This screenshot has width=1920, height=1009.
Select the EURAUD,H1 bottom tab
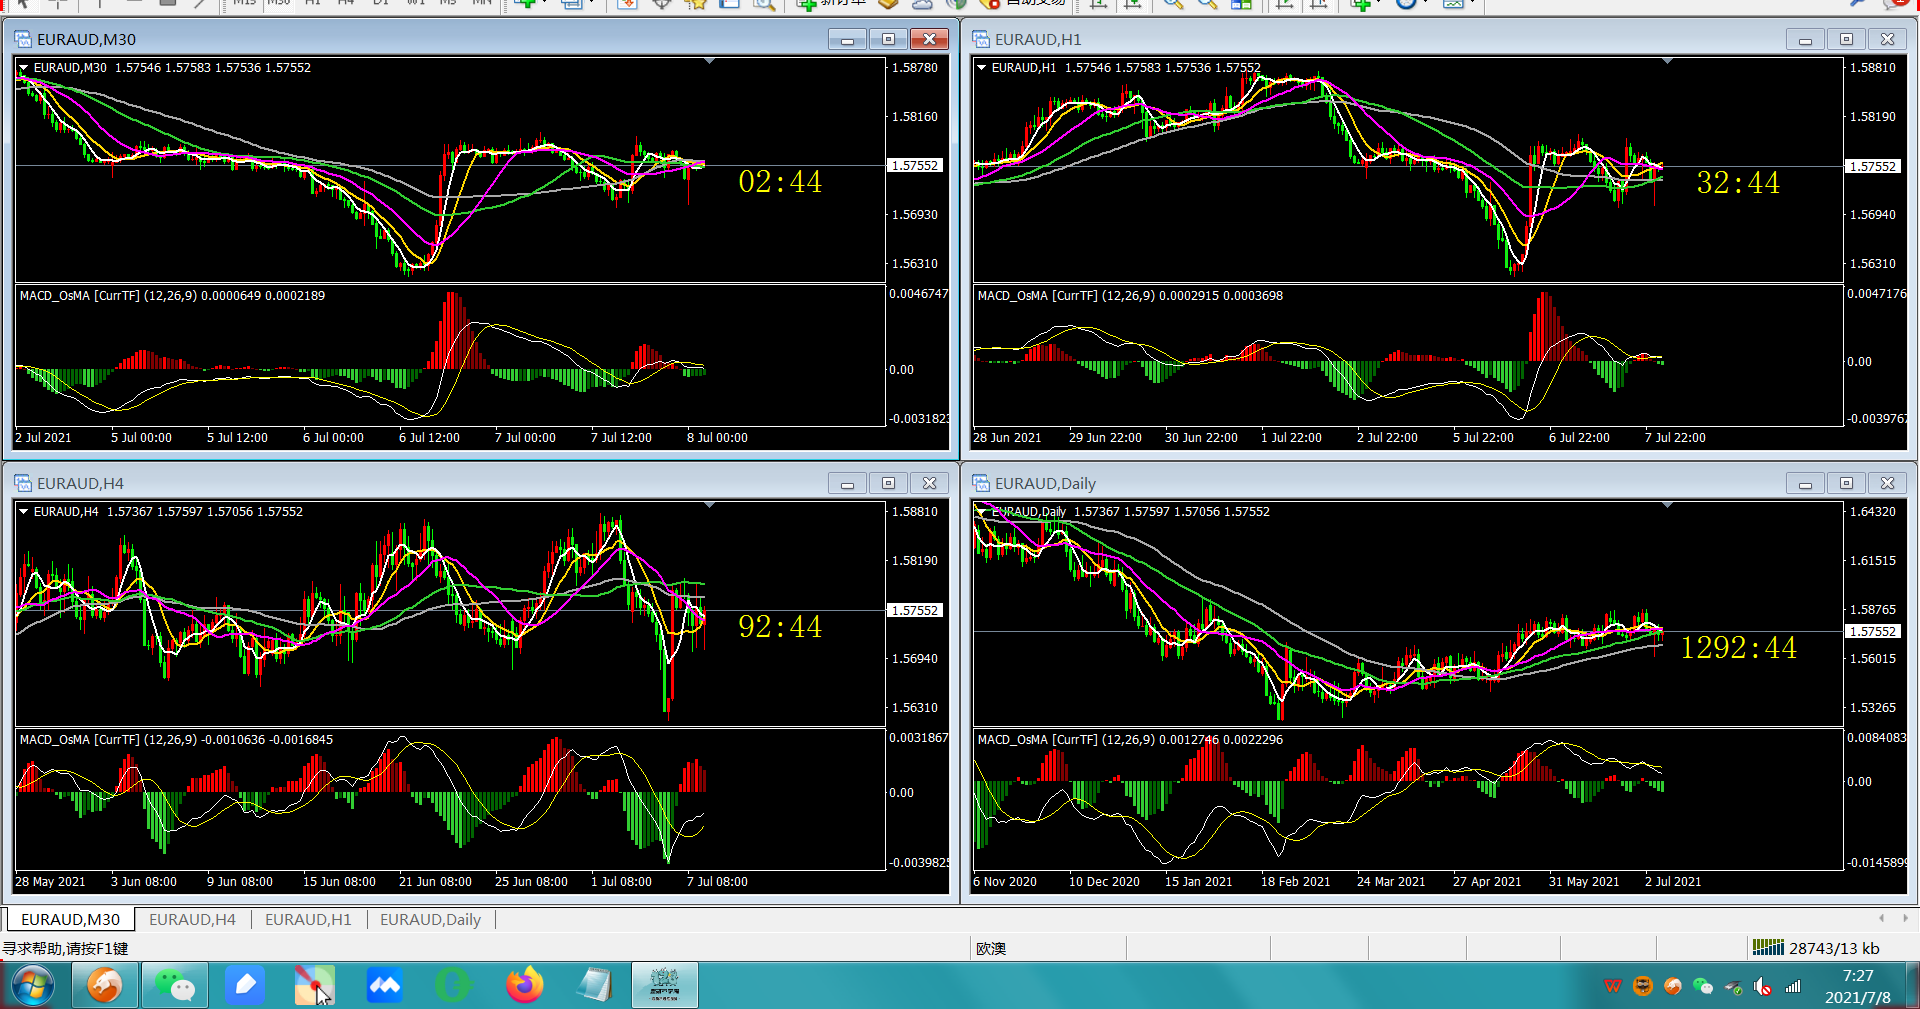308,919
